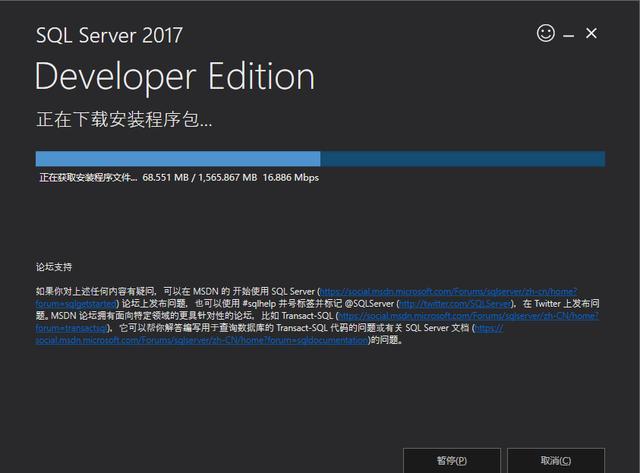Click the smiley feedback icon
The width and height of the screenshot is (640, 473).
coord(546,33)
